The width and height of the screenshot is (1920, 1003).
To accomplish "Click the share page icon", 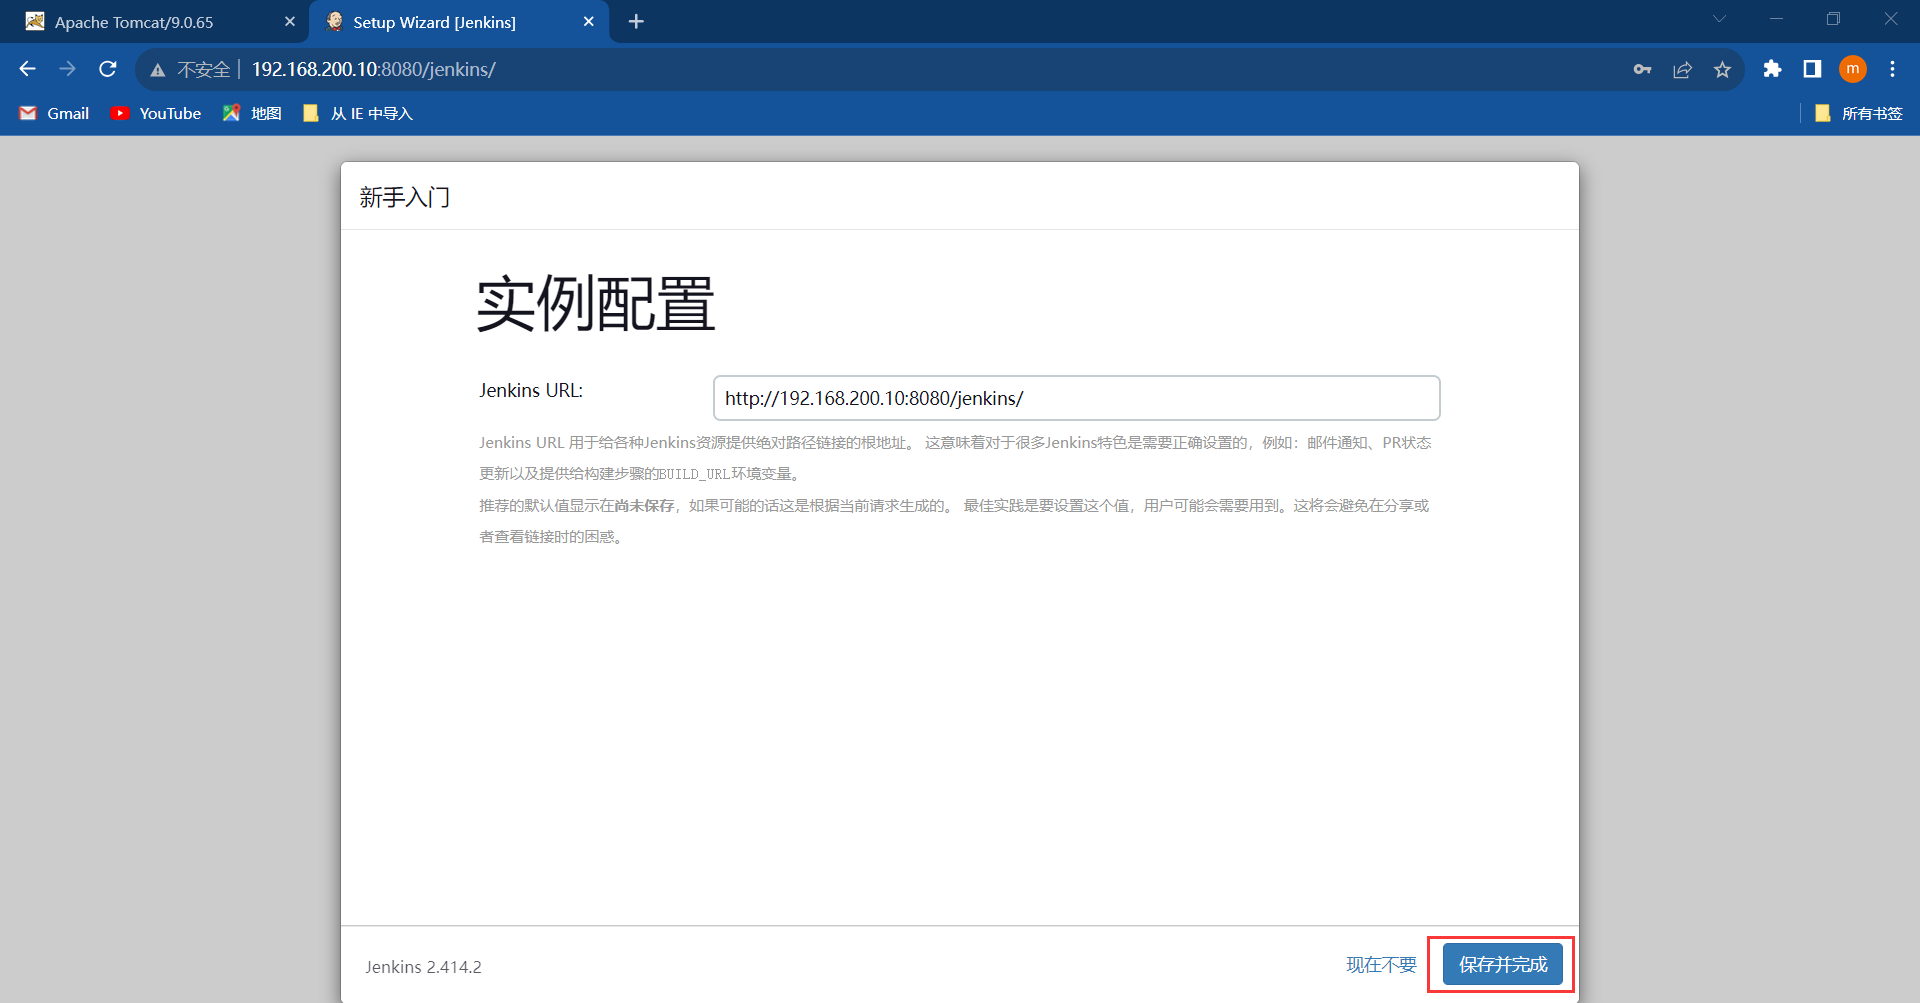I will tap(1682, 69).
